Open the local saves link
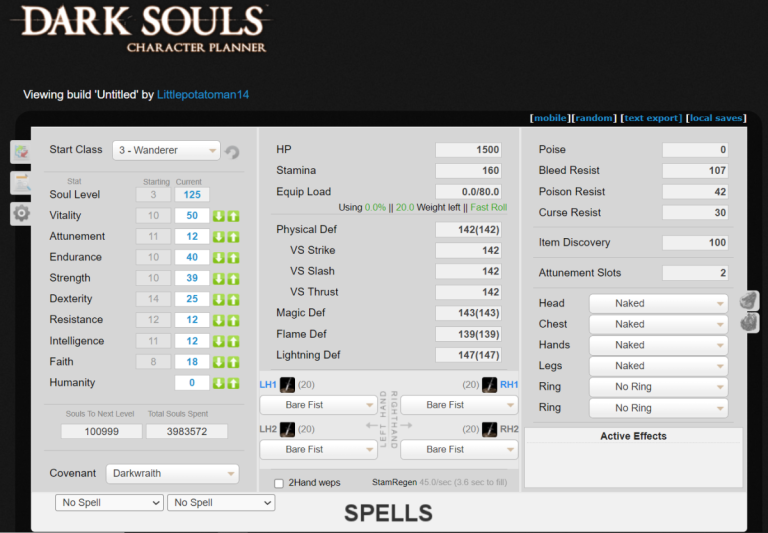Viewport: 768px width, 533px height. pyautogui.click(x=716, y=118)
